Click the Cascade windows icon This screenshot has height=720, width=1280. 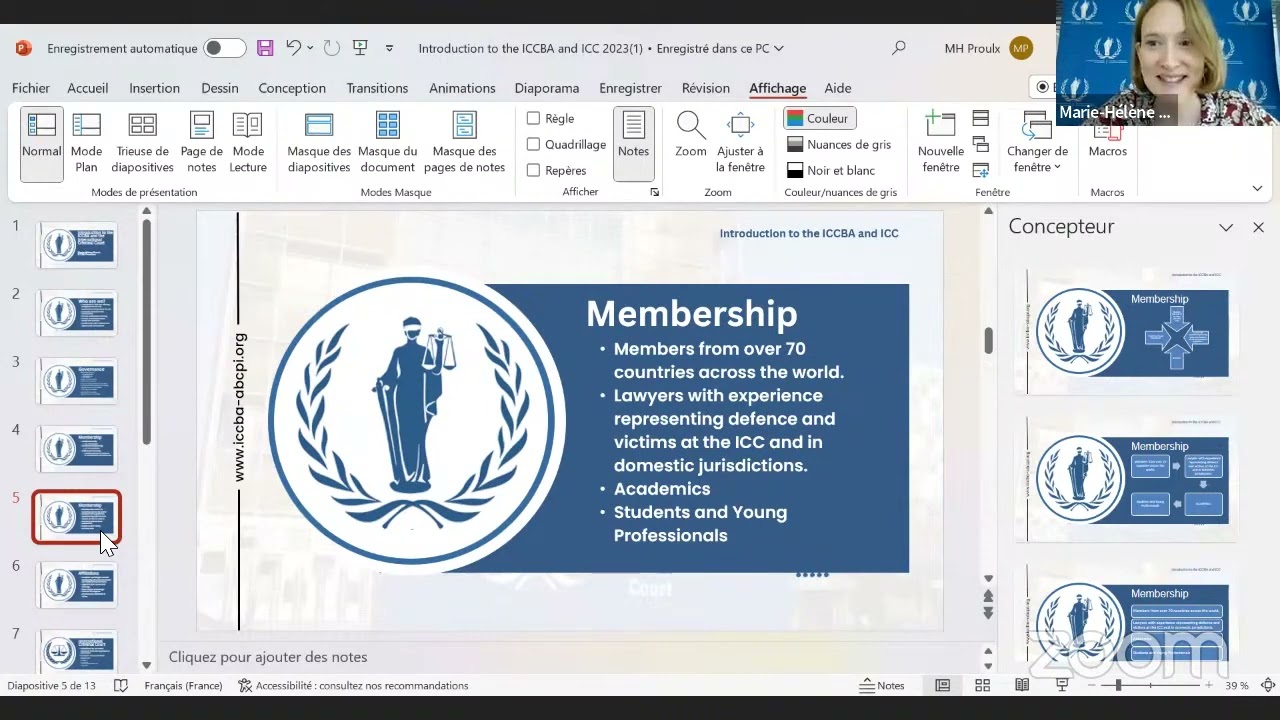pyautogui.click(x=981, y=144)
